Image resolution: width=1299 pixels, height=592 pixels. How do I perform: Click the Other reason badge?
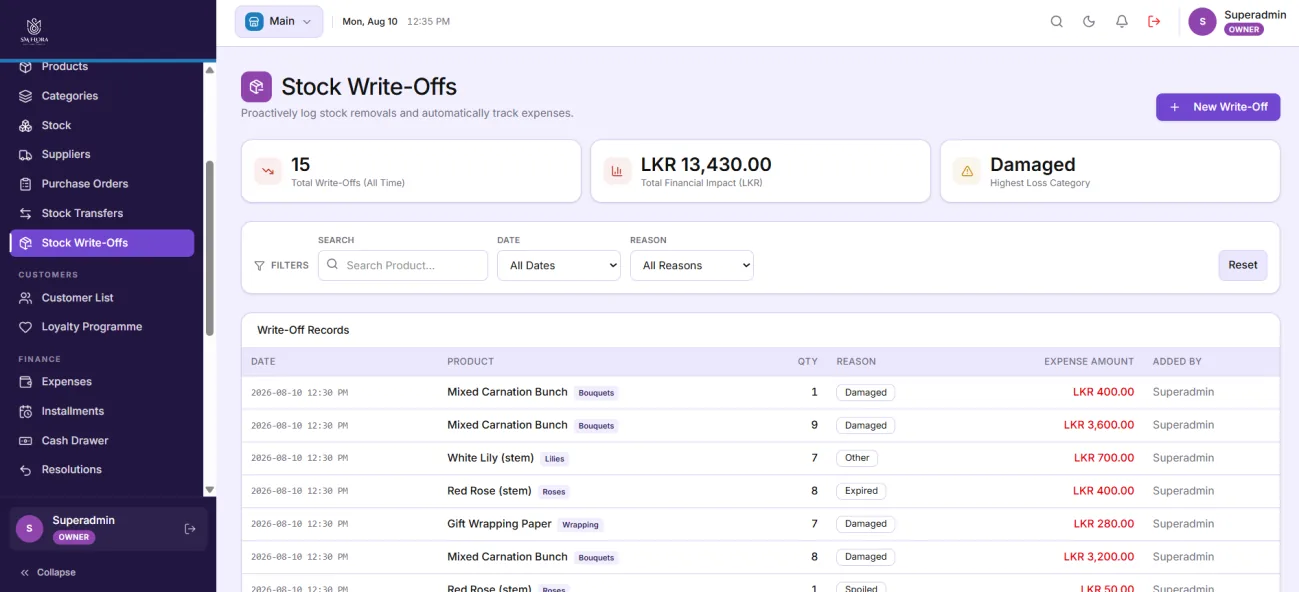(857, 458)
